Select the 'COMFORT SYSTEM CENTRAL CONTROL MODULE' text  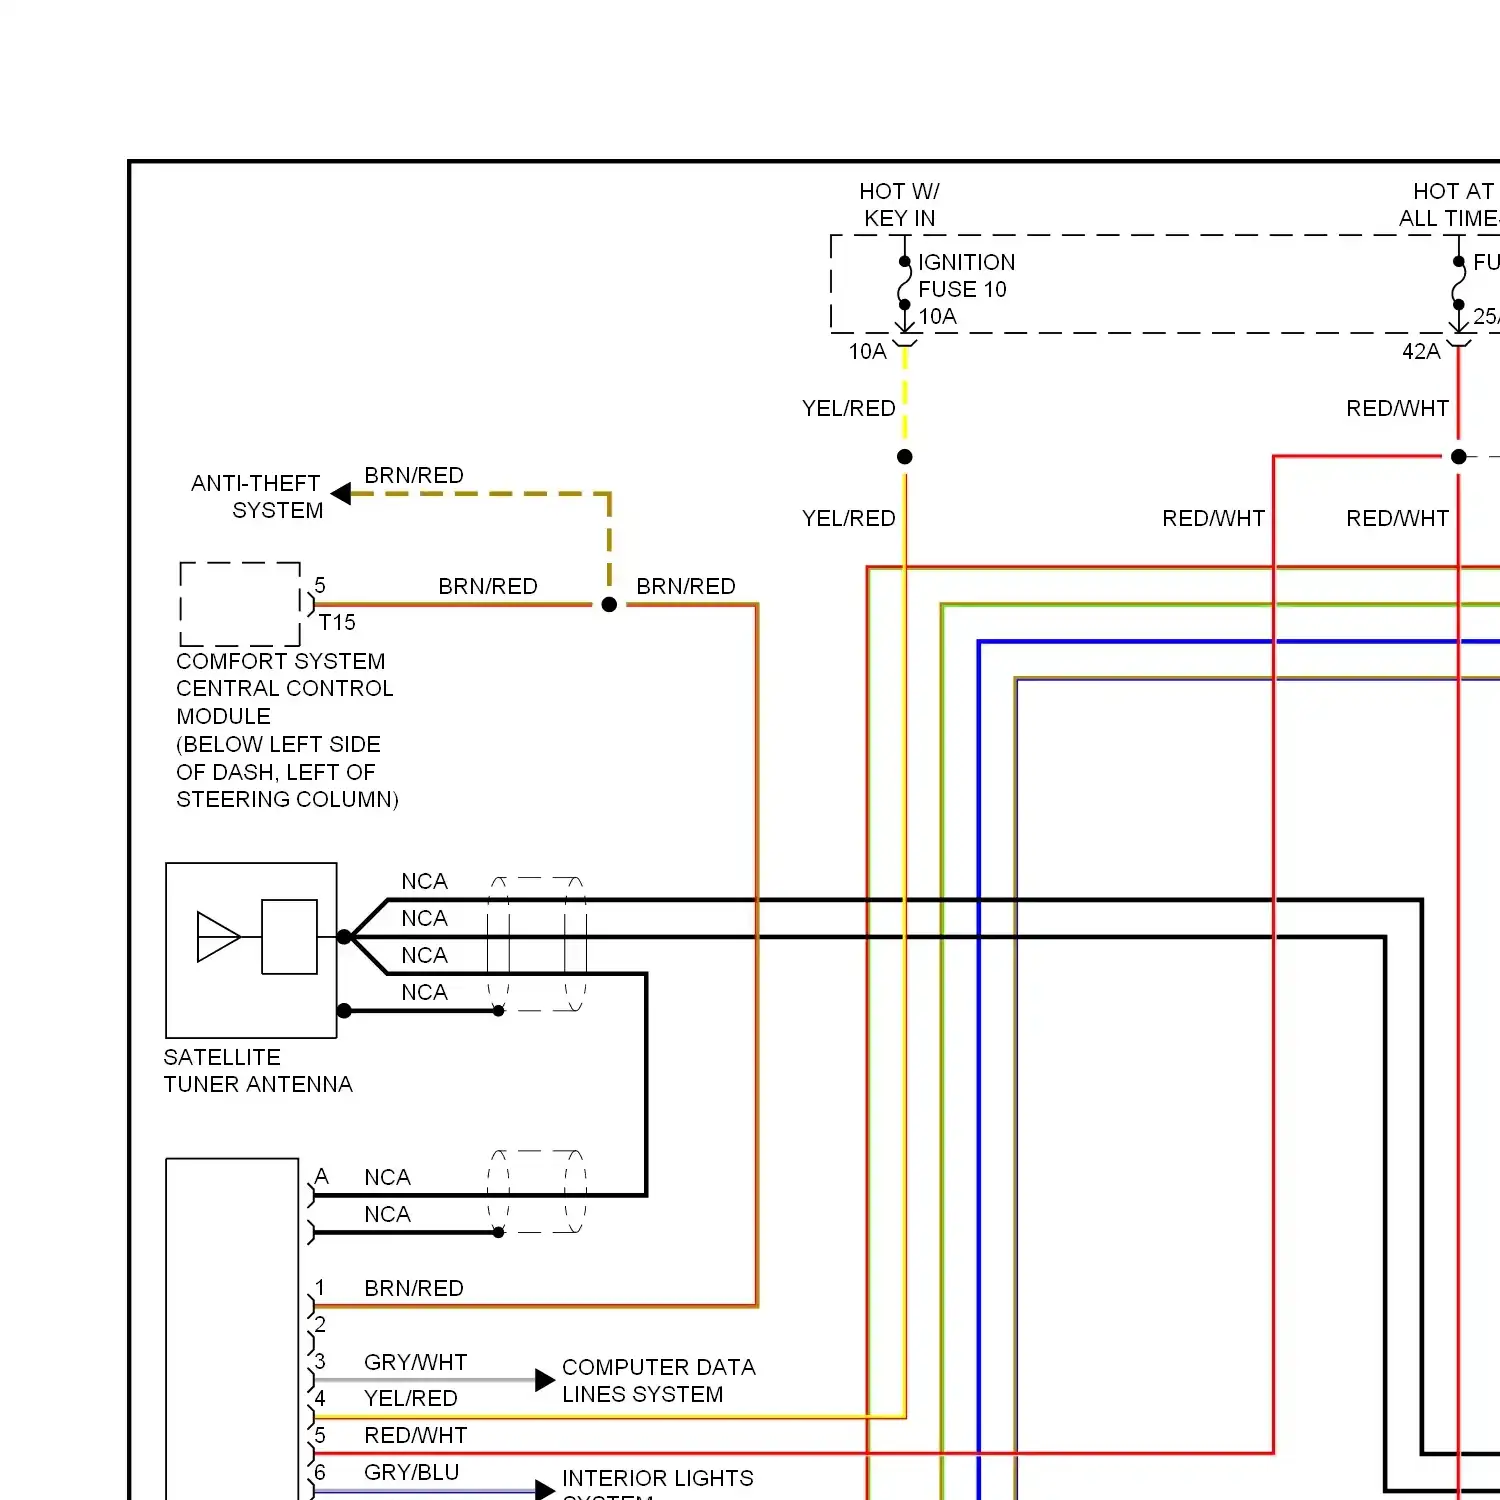285,689
